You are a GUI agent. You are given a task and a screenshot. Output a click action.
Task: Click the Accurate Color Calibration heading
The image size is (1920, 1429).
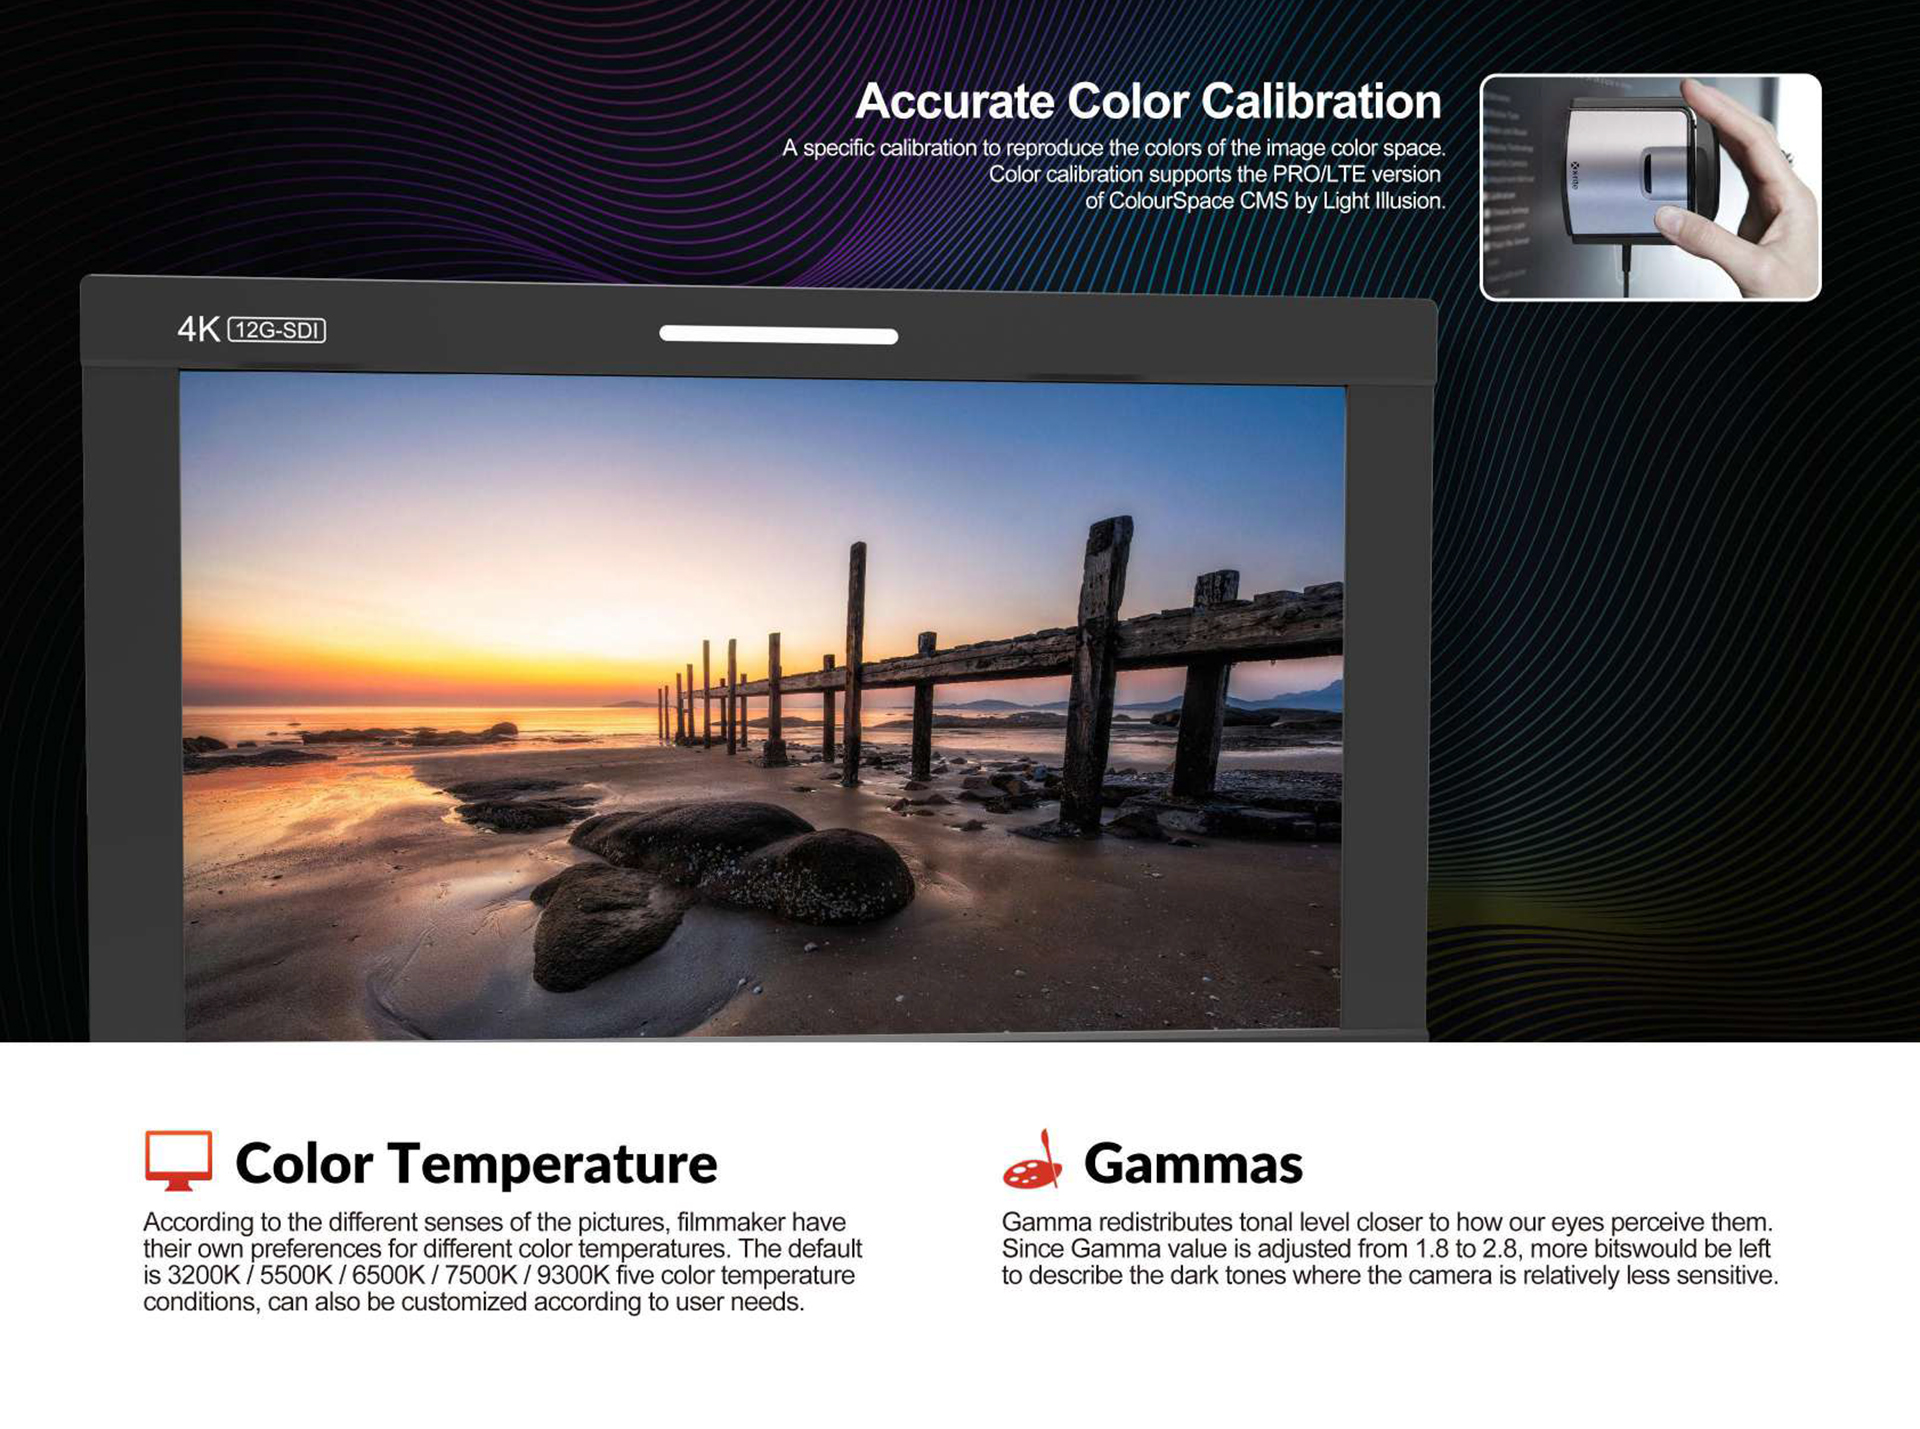1147,102
